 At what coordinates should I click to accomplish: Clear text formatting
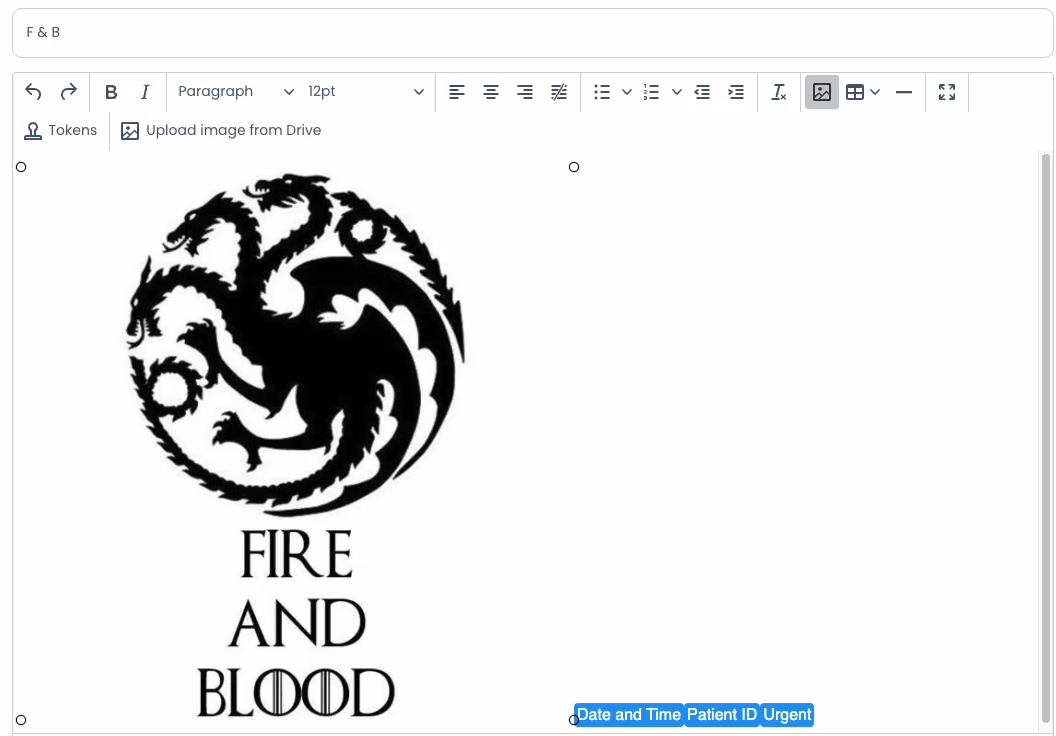click(779, 92)
